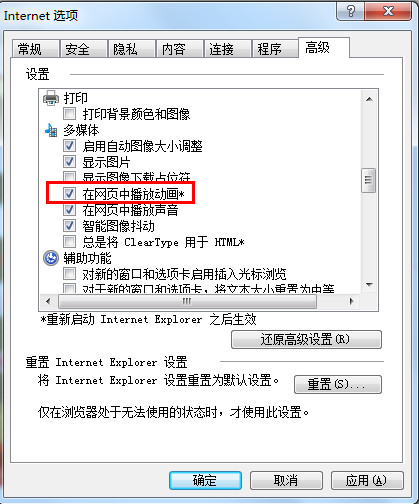Check 总是将 ClearType 用于 HTML option

click(69, 241)
